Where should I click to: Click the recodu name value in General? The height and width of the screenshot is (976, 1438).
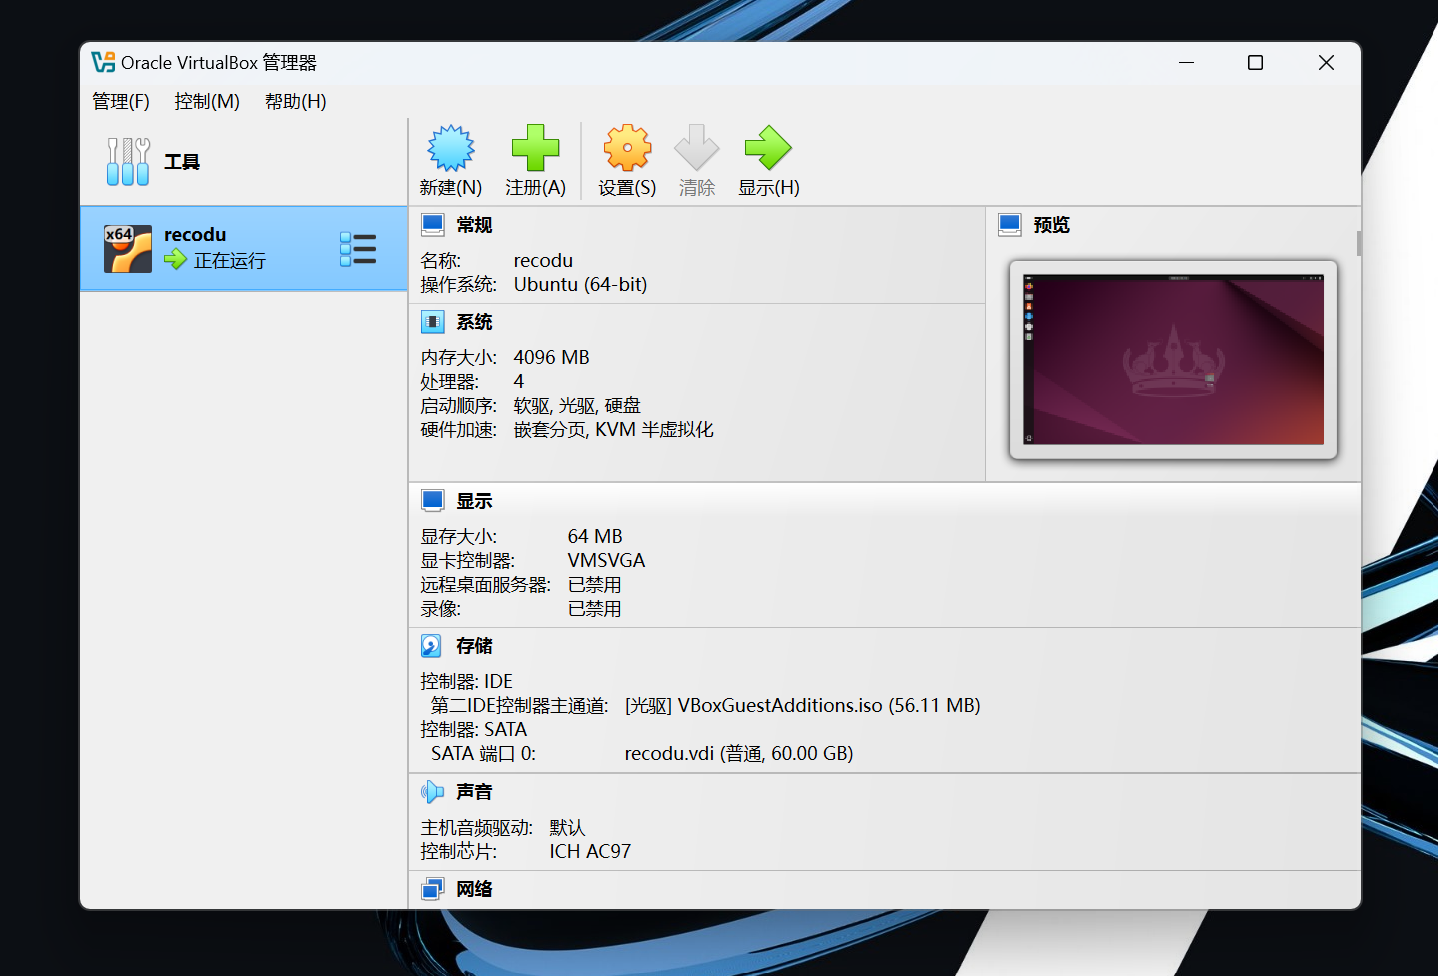[x=543, y=260]
